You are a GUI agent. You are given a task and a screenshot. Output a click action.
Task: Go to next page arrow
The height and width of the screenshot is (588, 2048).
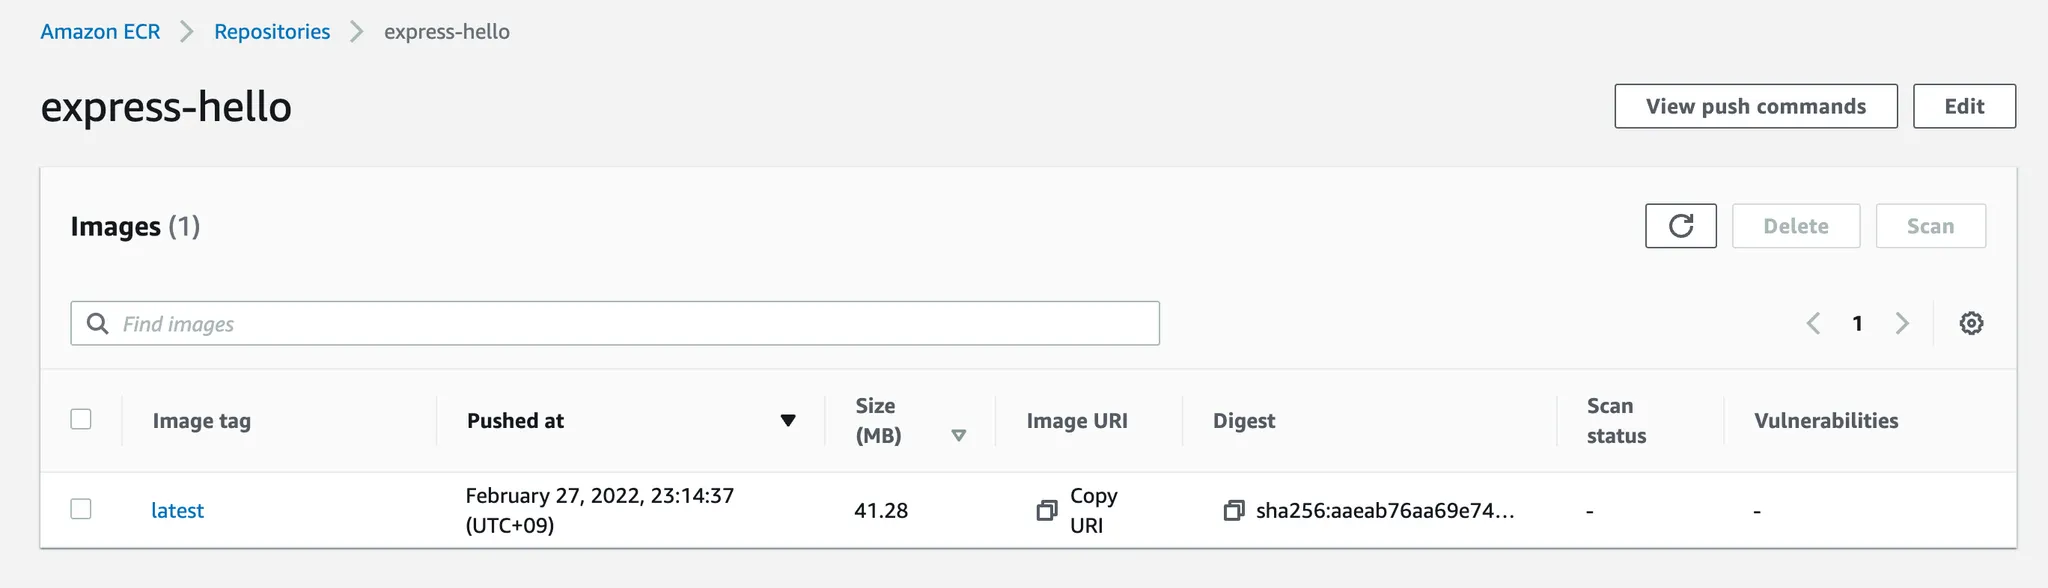click(x=1901, y=323)
